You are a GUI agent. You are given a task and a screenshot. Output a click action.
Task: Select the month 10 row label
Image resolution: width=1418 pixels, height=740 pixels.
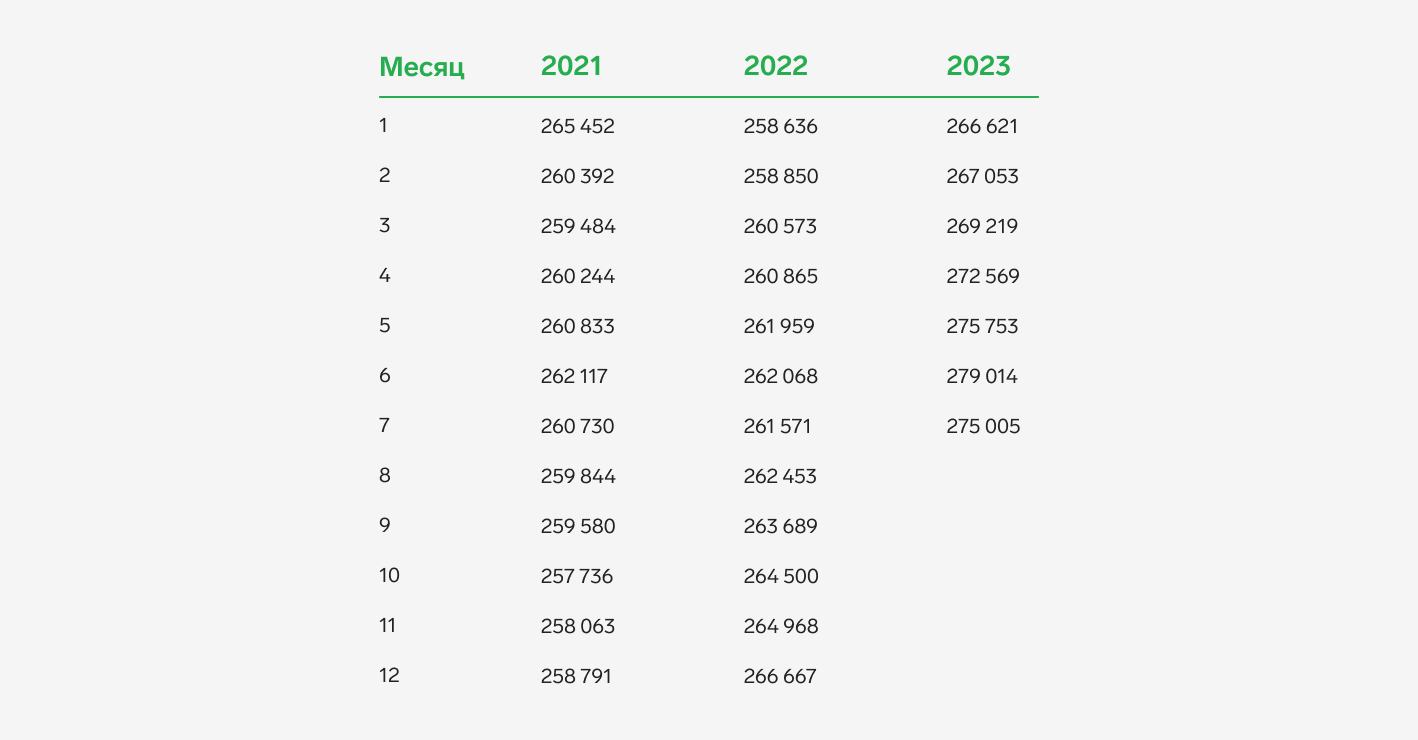pyautogui.click(x=389, y=576)
